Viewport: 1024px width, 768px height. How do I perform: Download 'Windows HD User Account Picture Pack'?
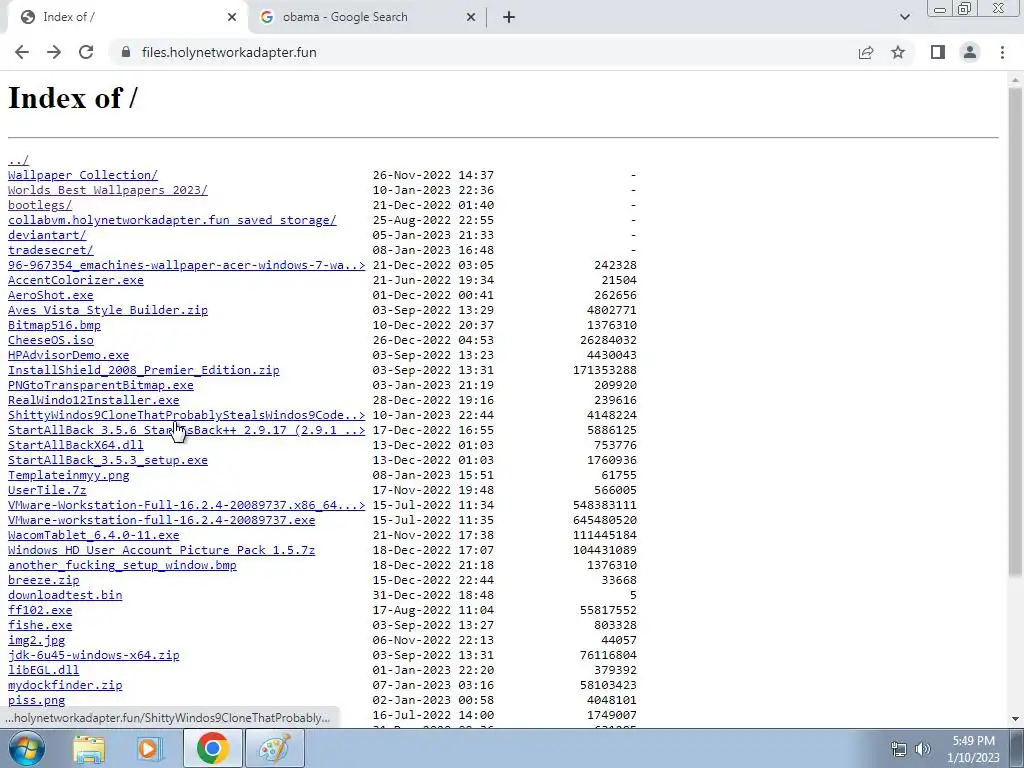click(x=161, y=551)
